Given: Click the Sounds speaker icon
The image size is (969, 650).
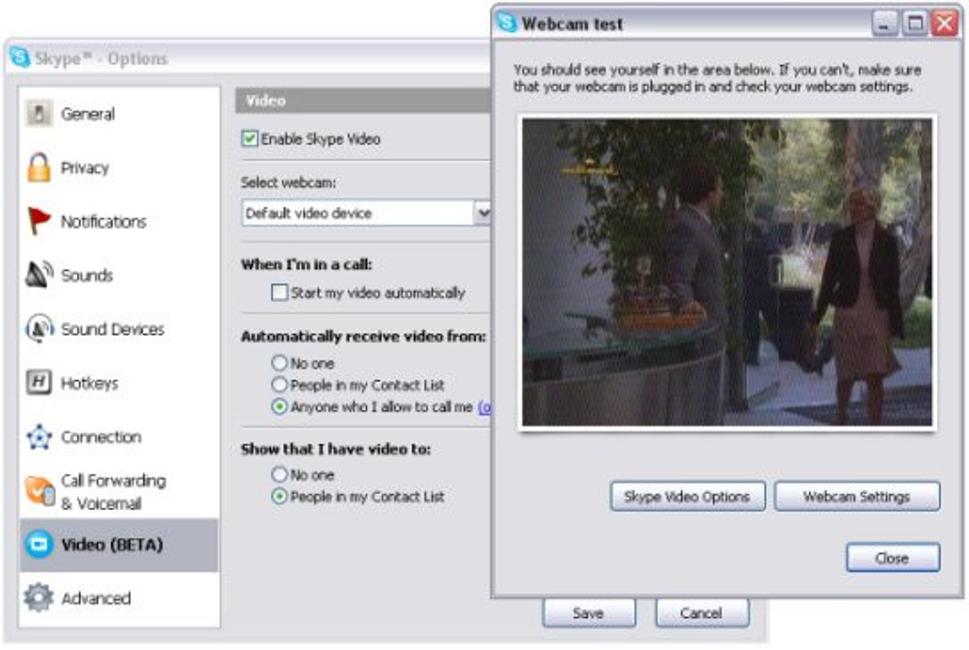Looking at the screenshot, I should coord(39,275).
